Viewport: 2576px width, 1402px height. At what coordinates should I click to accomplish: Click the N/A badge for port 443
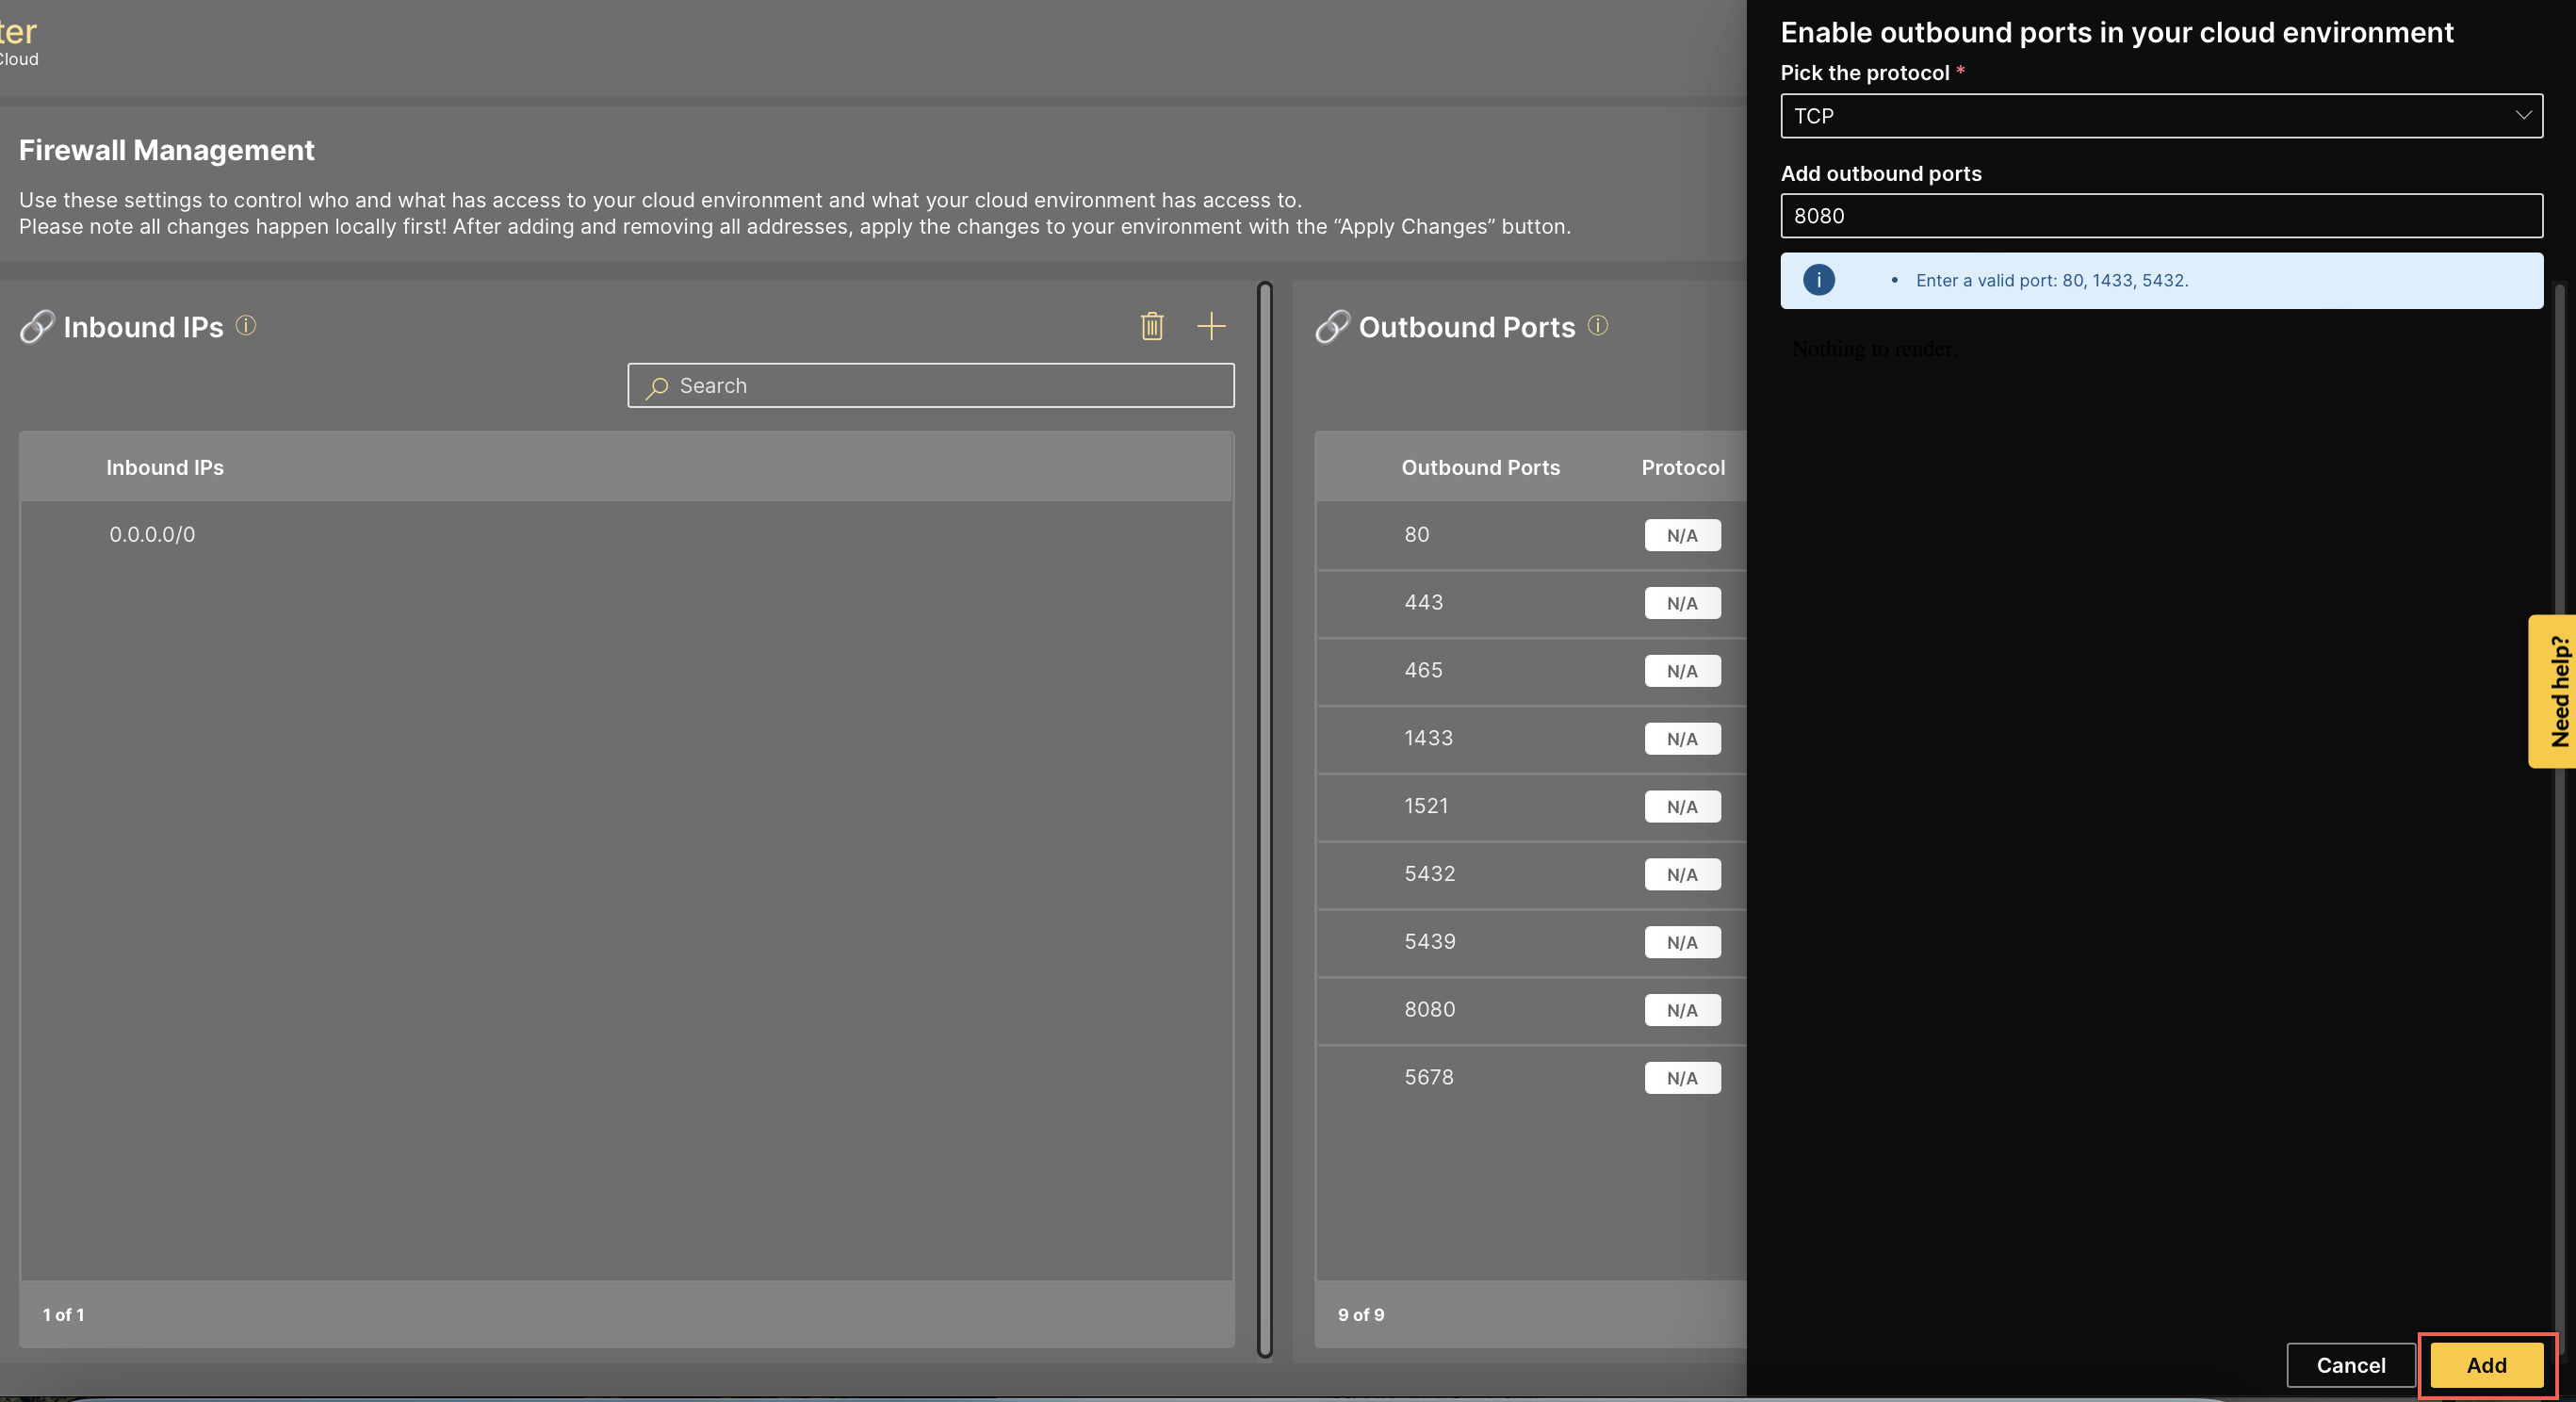pyautogui.click(x=1682, y=603)
